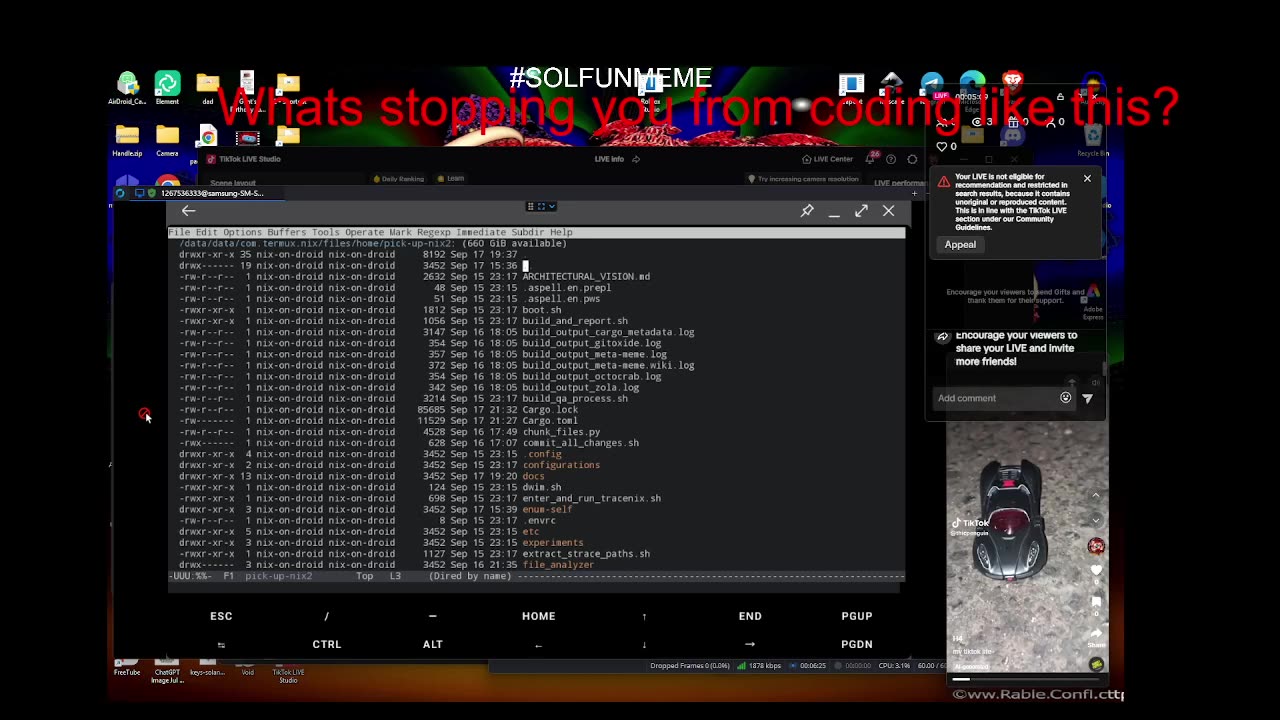This screenshot has width=1280, height=720.
Task: Open the TikTok LIVE Studio settings gear
Action: point(912,159)
